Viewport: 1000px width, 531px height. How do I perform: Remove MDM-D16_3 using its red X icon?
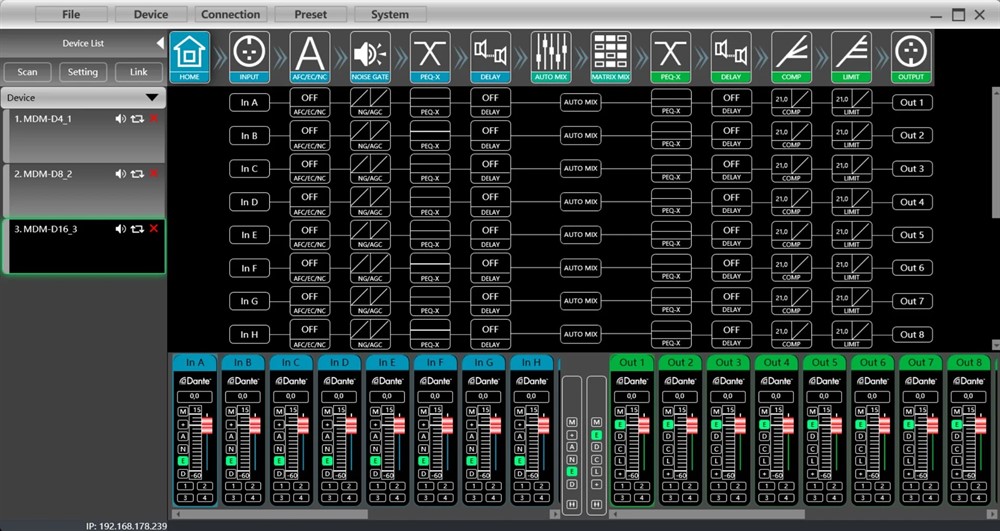(x=154, y=229)
